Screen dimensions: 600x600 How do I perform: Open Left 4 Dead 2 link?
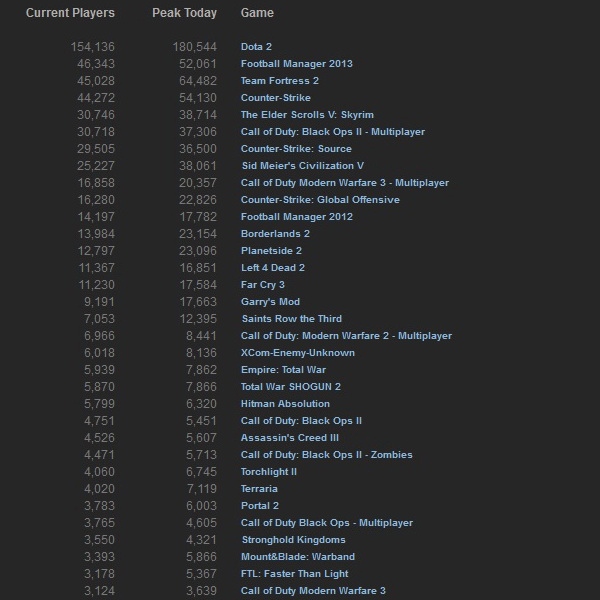coord(272,267)
